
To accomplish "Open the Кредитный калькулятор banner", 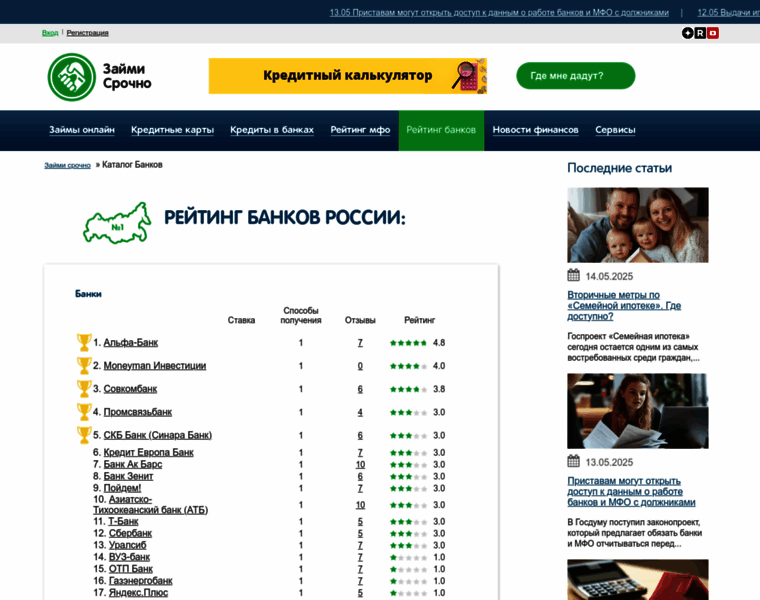I will click(x=348, y=76).
